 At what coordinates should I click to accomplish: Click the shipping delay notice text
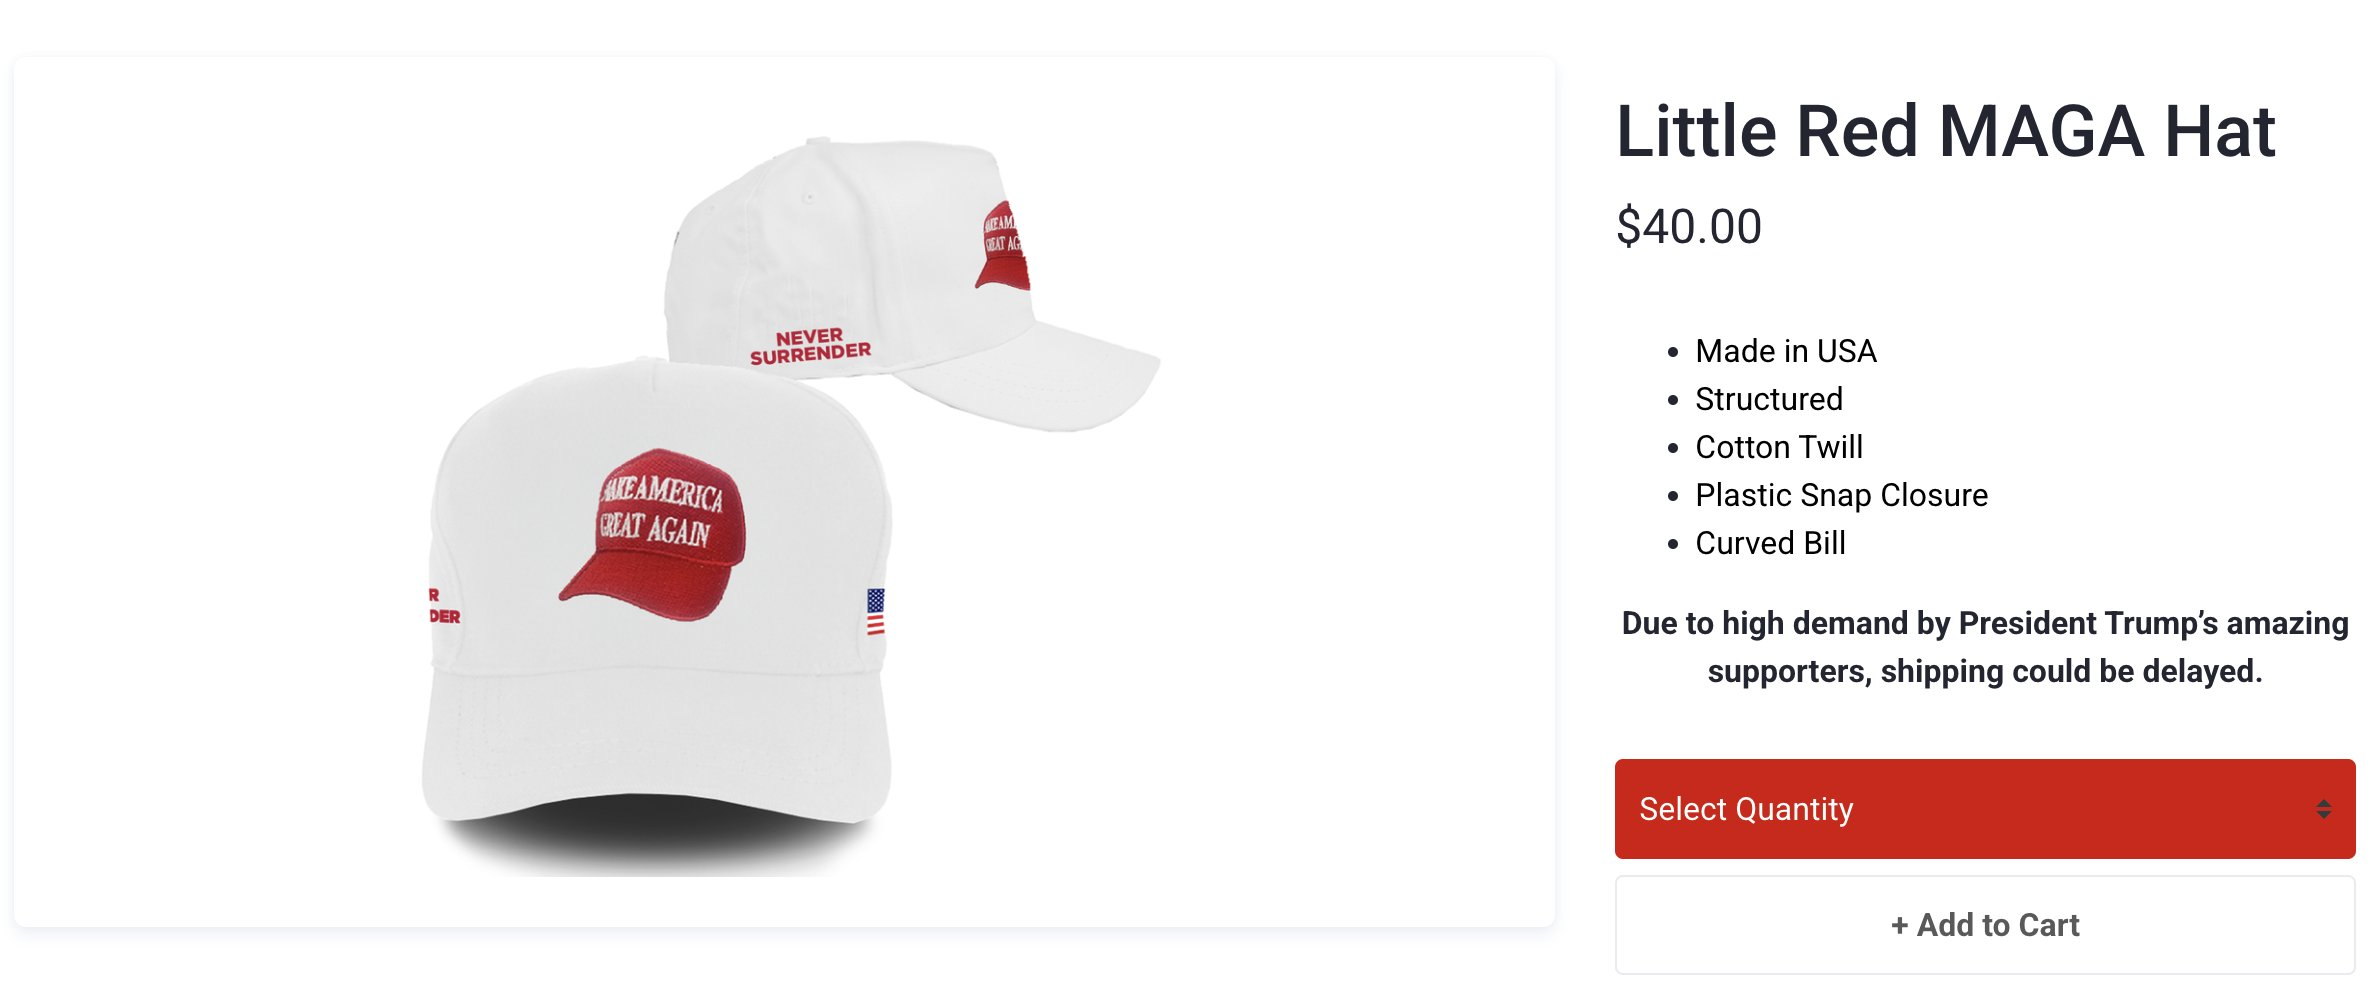pyautogui.click(x=1984, y=647)
